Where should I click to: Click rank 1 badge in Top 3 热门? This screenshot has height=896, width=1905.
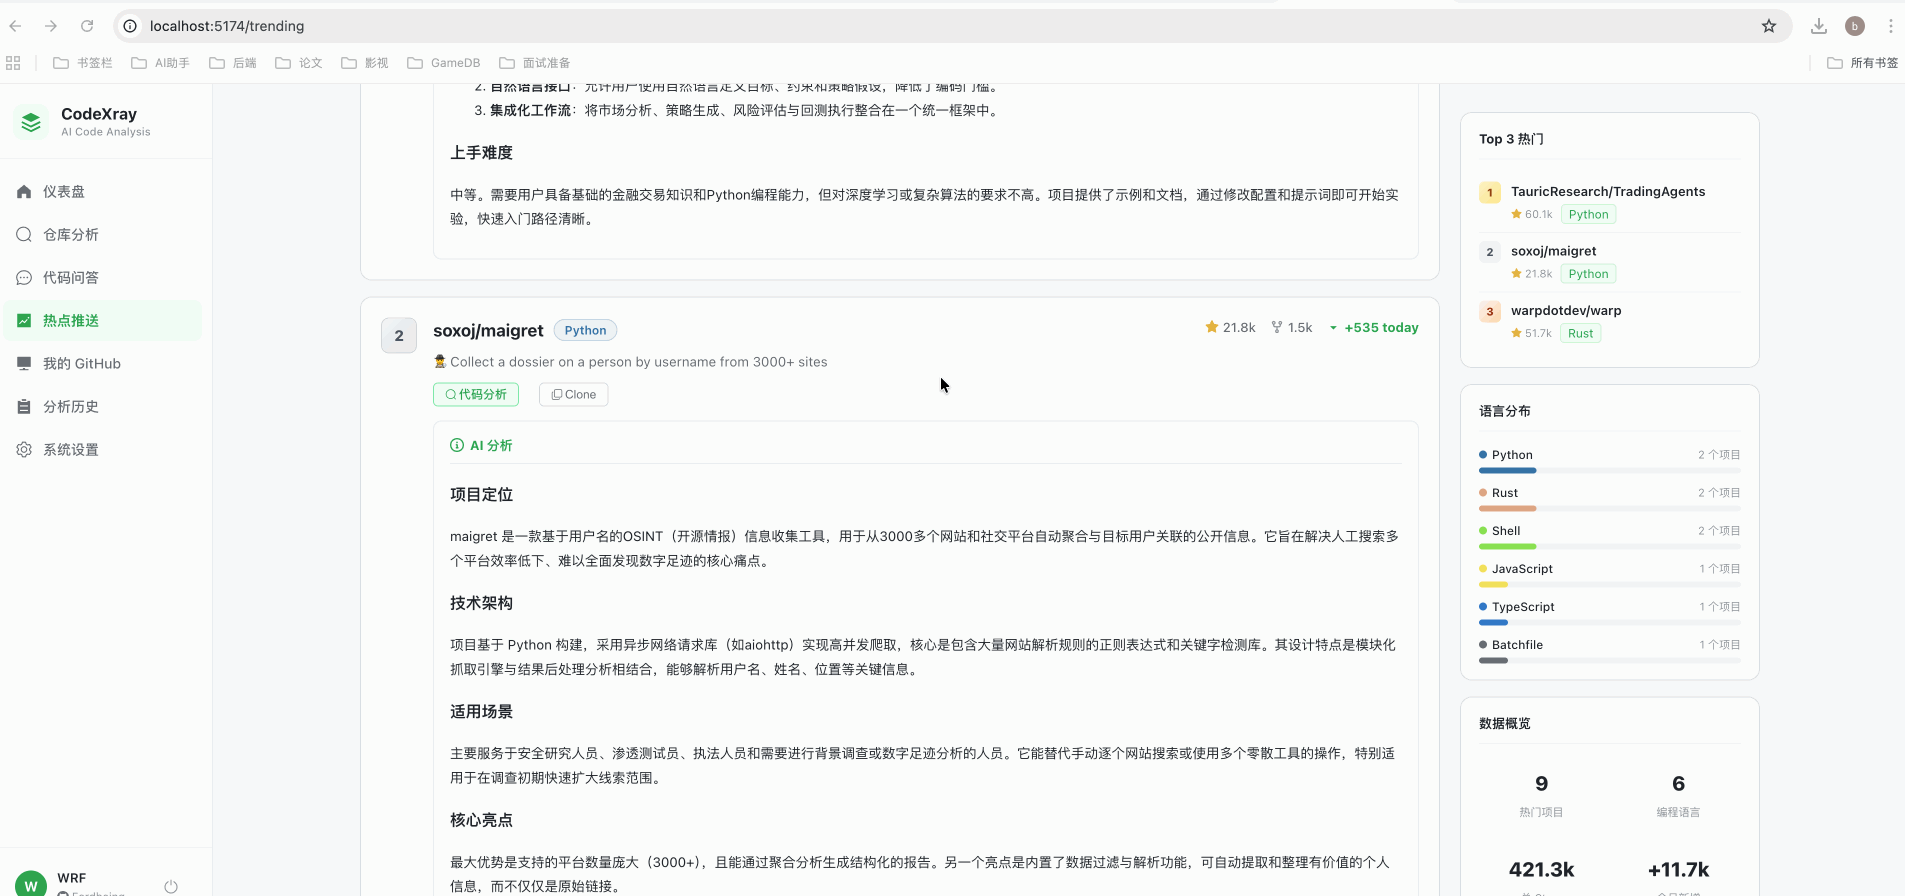1490,192
